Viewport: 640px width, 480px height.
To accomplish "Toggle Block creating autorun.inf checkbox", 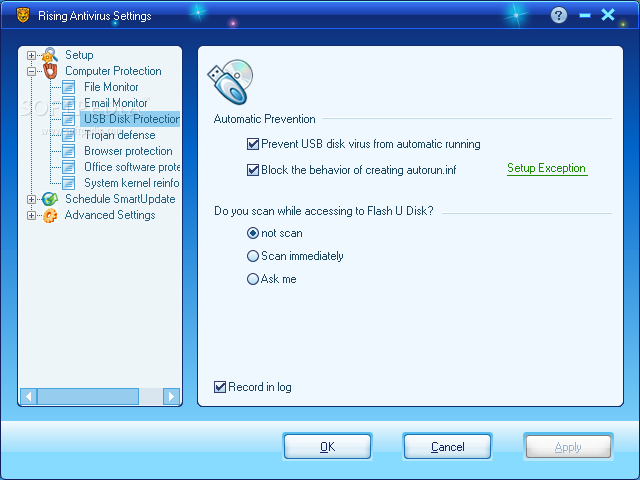I will (253, 170).
